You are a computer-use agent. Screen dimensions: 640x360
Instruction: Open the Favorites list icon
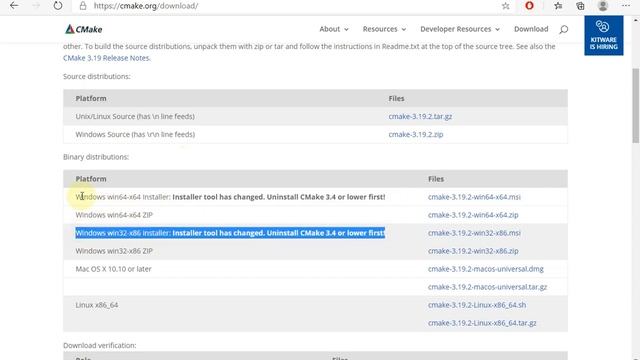tap(558, 6)
